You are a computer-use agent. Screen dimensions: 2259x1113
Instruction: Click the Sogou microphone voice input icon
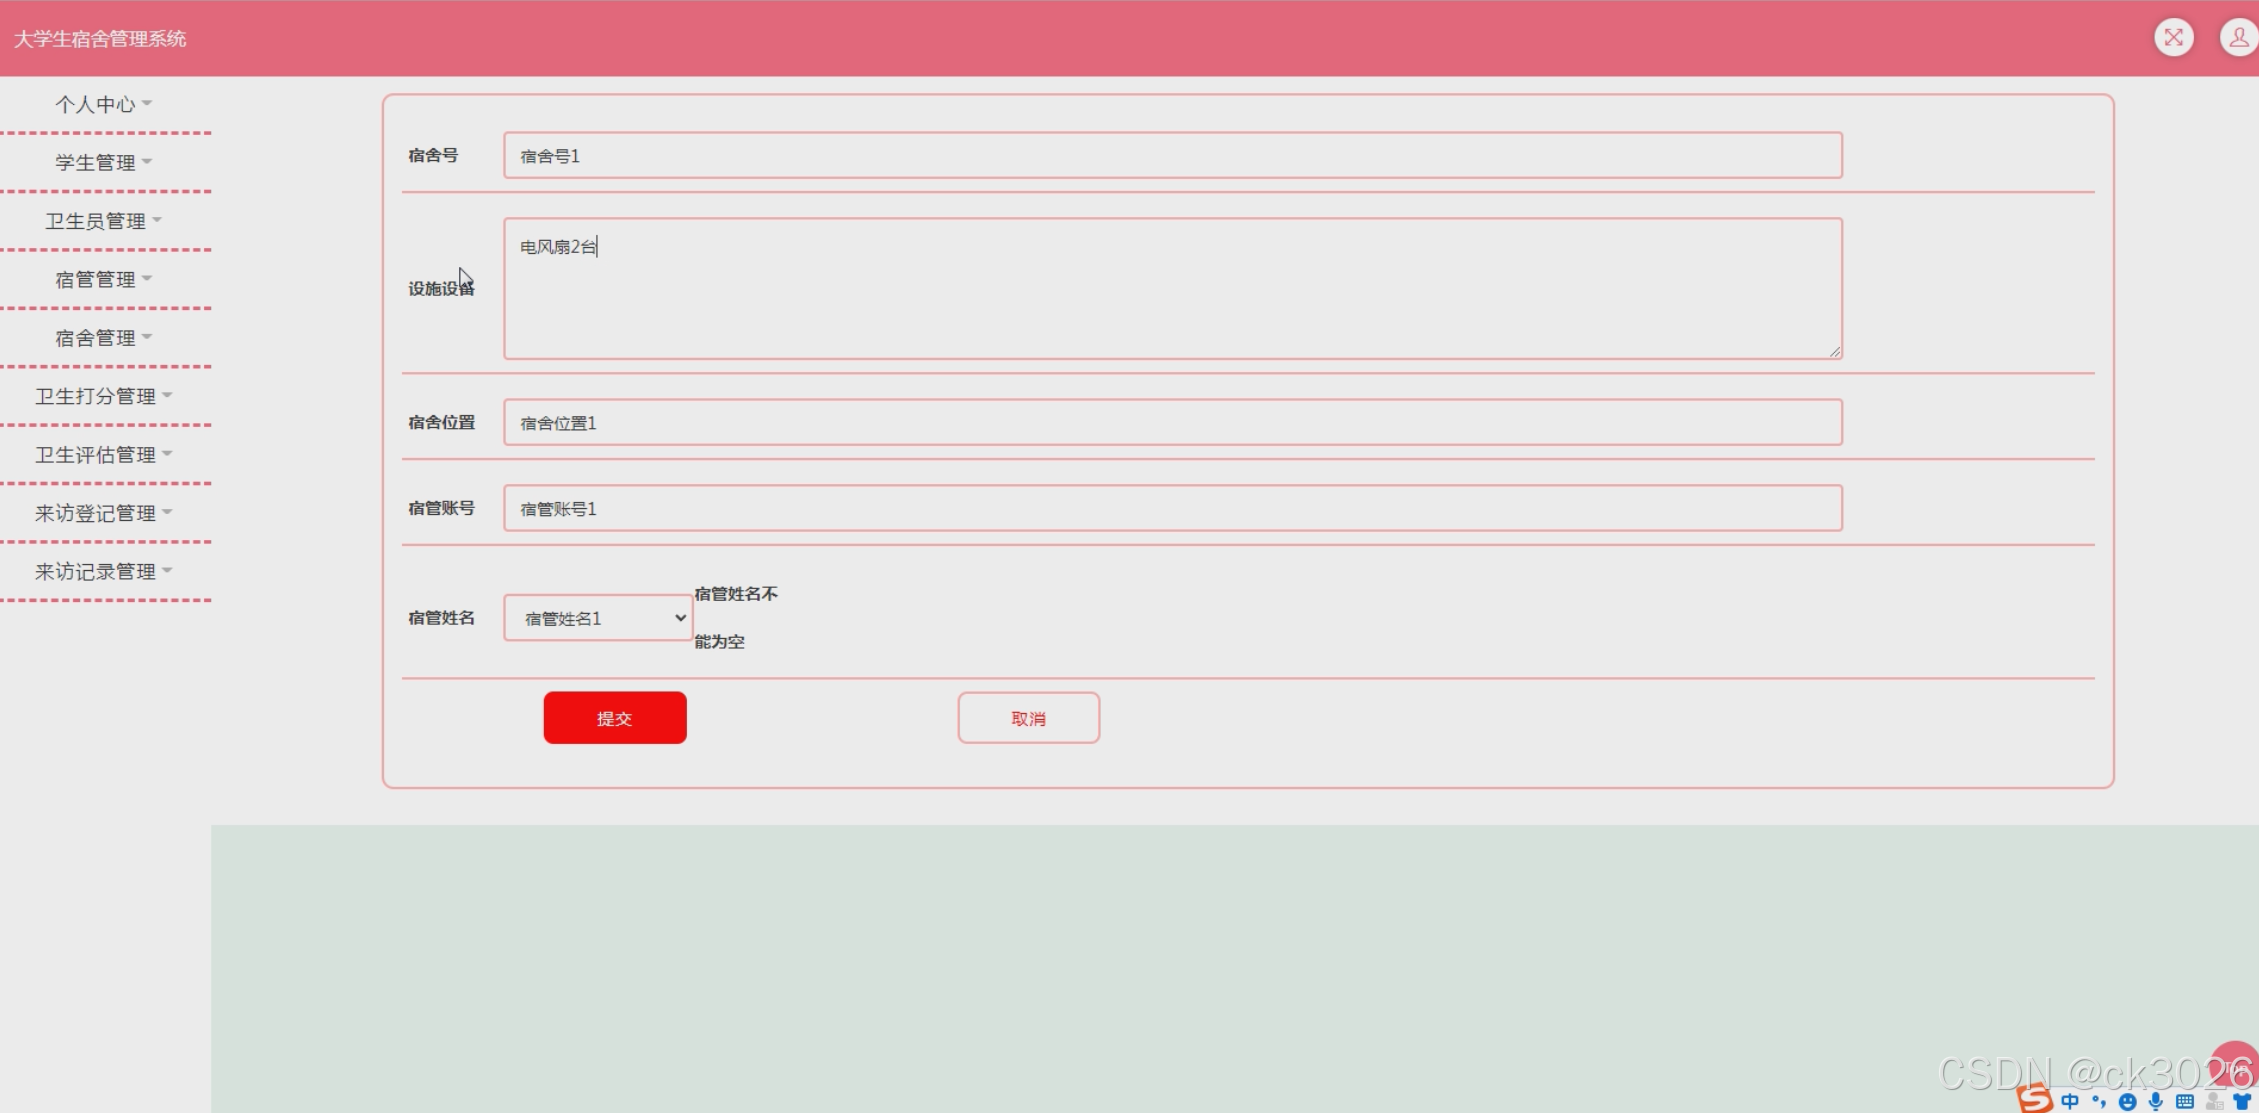(x=2156, y=1101)
